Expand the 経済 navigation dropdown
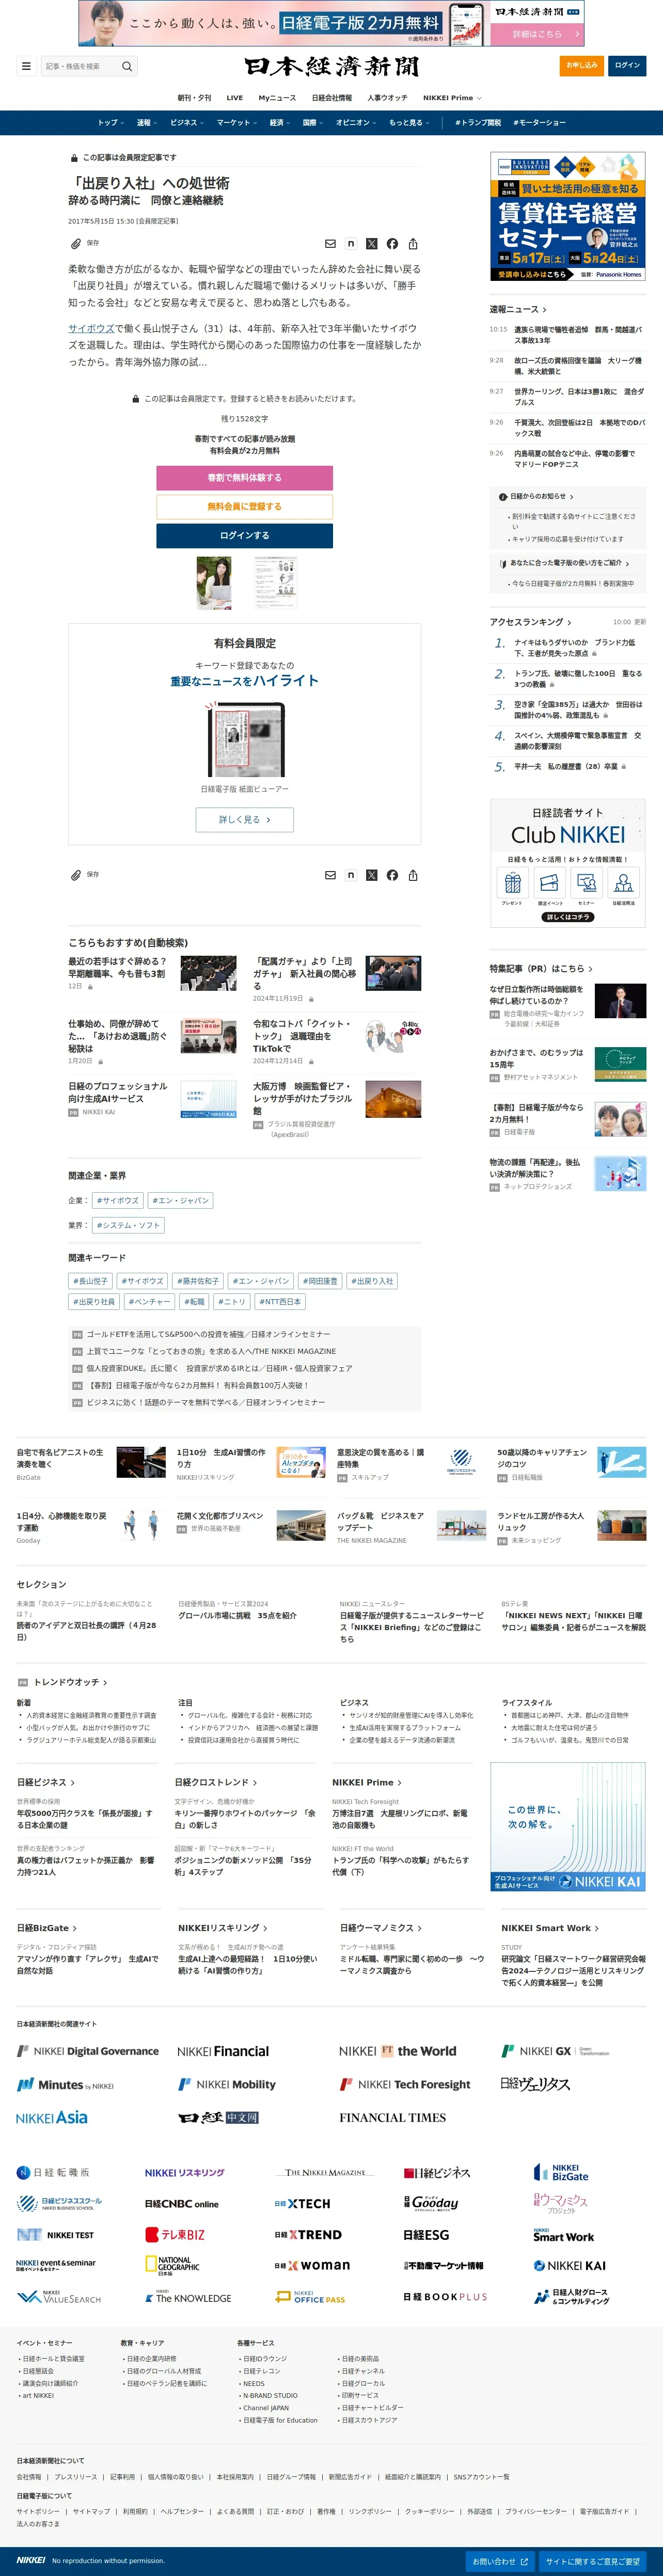 280,123
